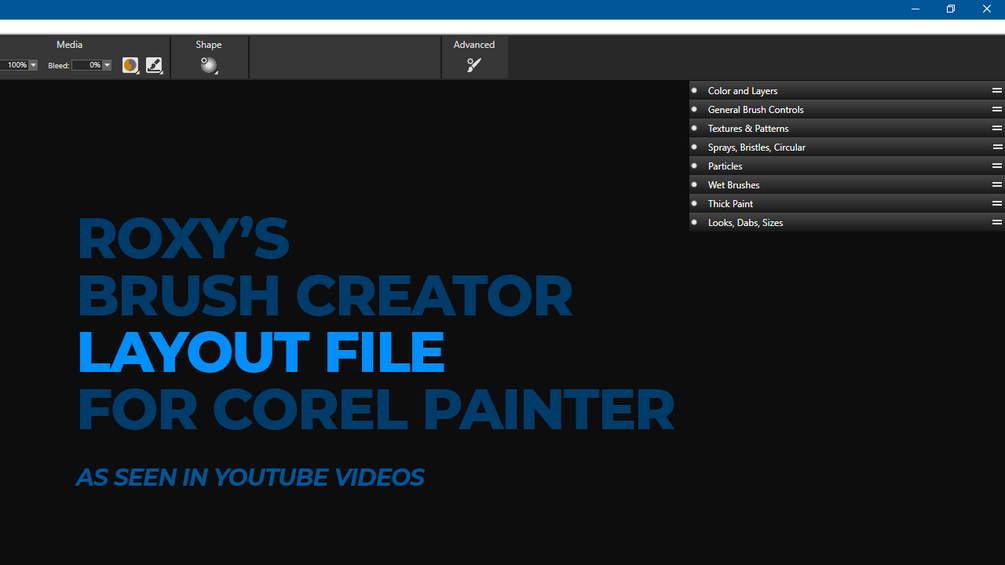
Task: Expand the Color and Layers panel title
Action: click(x=742, y=91)
